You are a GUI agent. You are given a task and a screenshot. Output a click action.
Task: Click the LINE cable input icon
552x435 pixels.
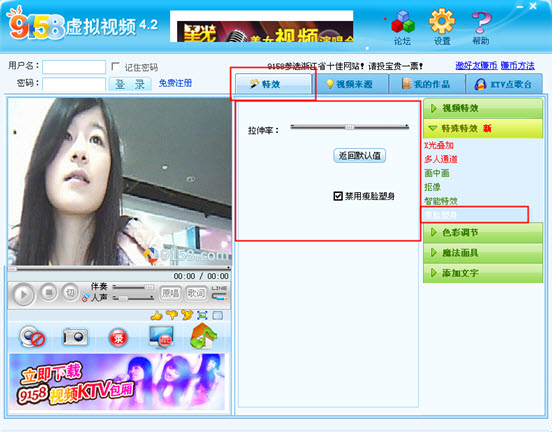tap(219, 293)
